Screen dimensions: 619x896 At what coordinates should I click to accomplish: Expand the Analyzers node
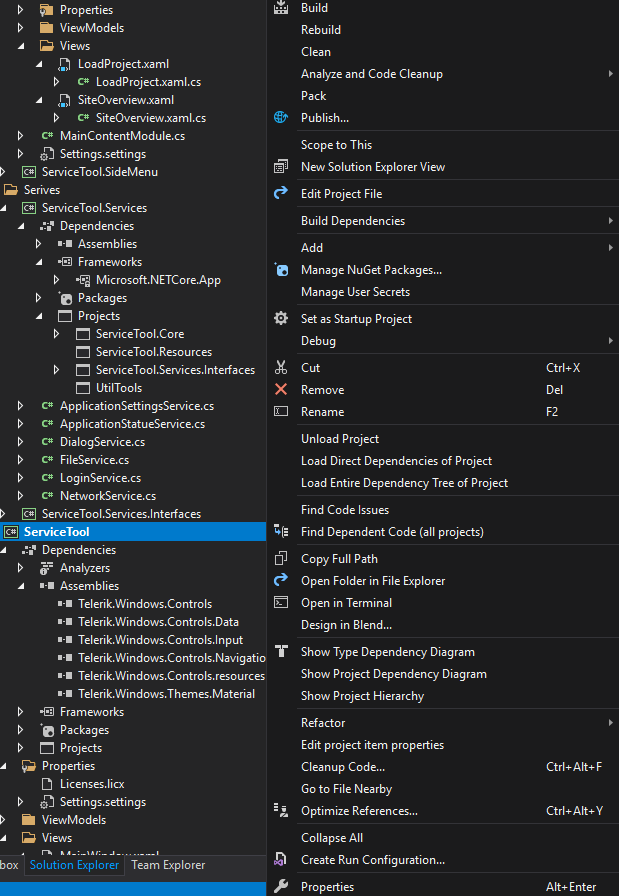point(21,567)
